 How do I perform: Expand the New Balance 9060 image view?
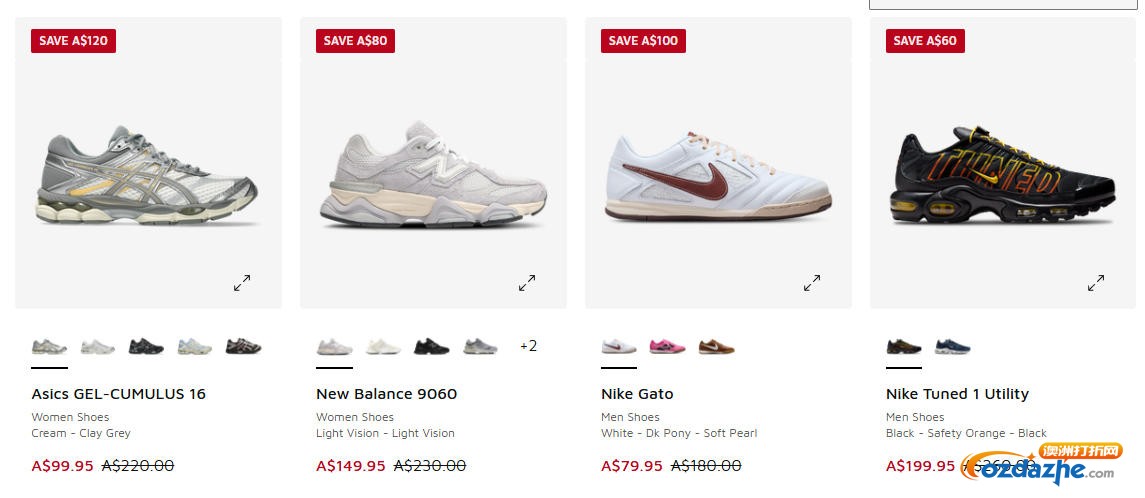tap(527, 283)
